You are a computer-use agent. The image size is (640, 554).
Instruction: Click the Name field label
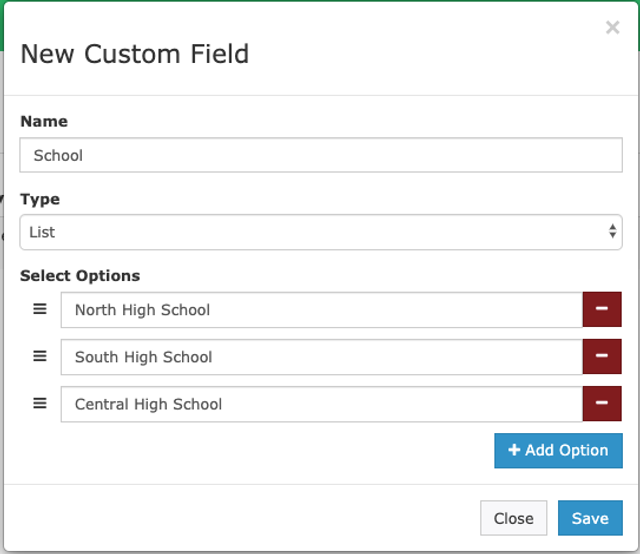[x=44, y=121]
